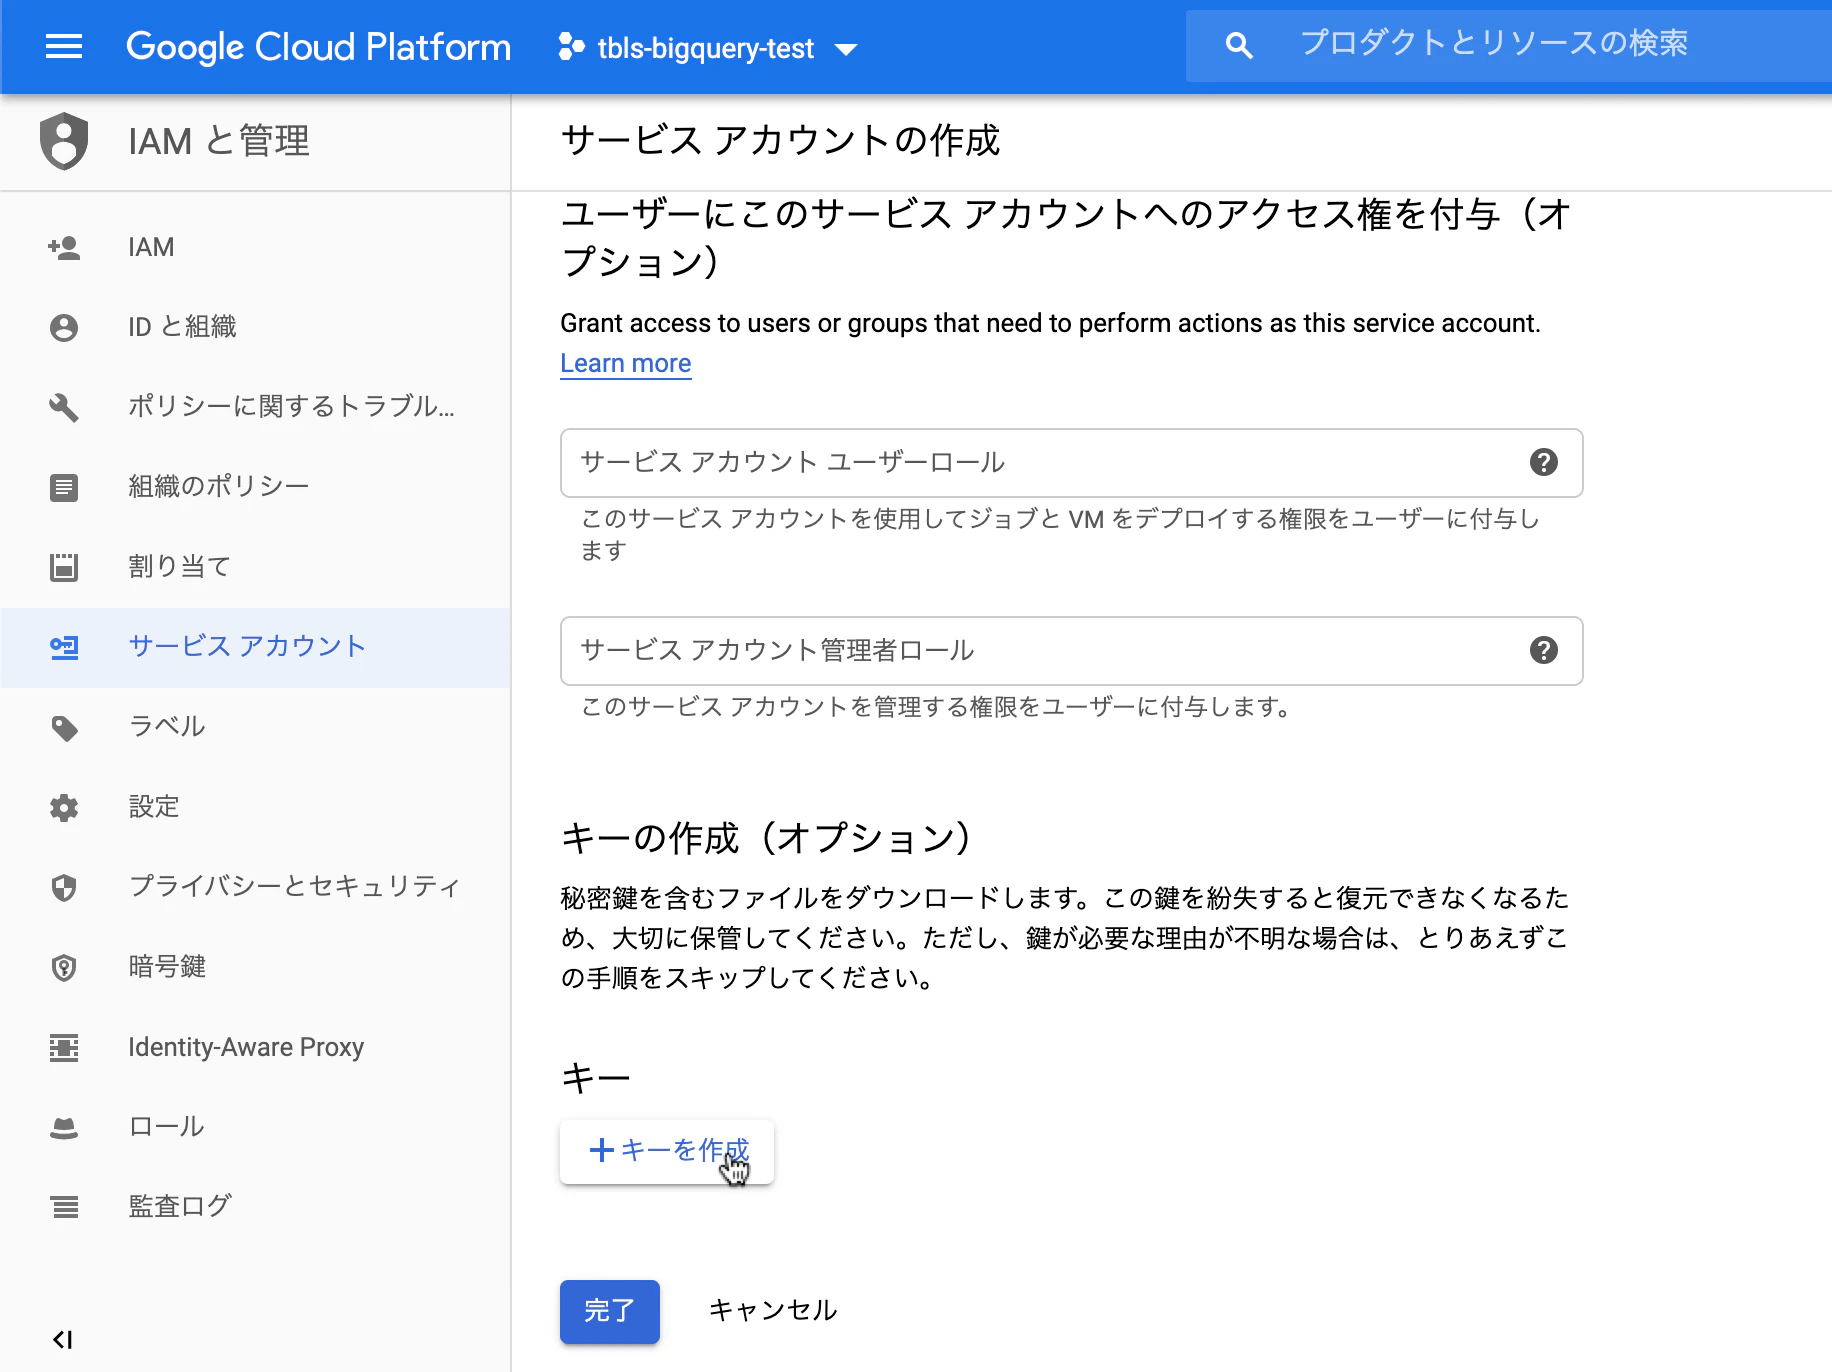Image resolution: width=1832 pixels, height=1372 pixels.
Task: Click the search magnifier icon
Action: tap(1239, 45)
